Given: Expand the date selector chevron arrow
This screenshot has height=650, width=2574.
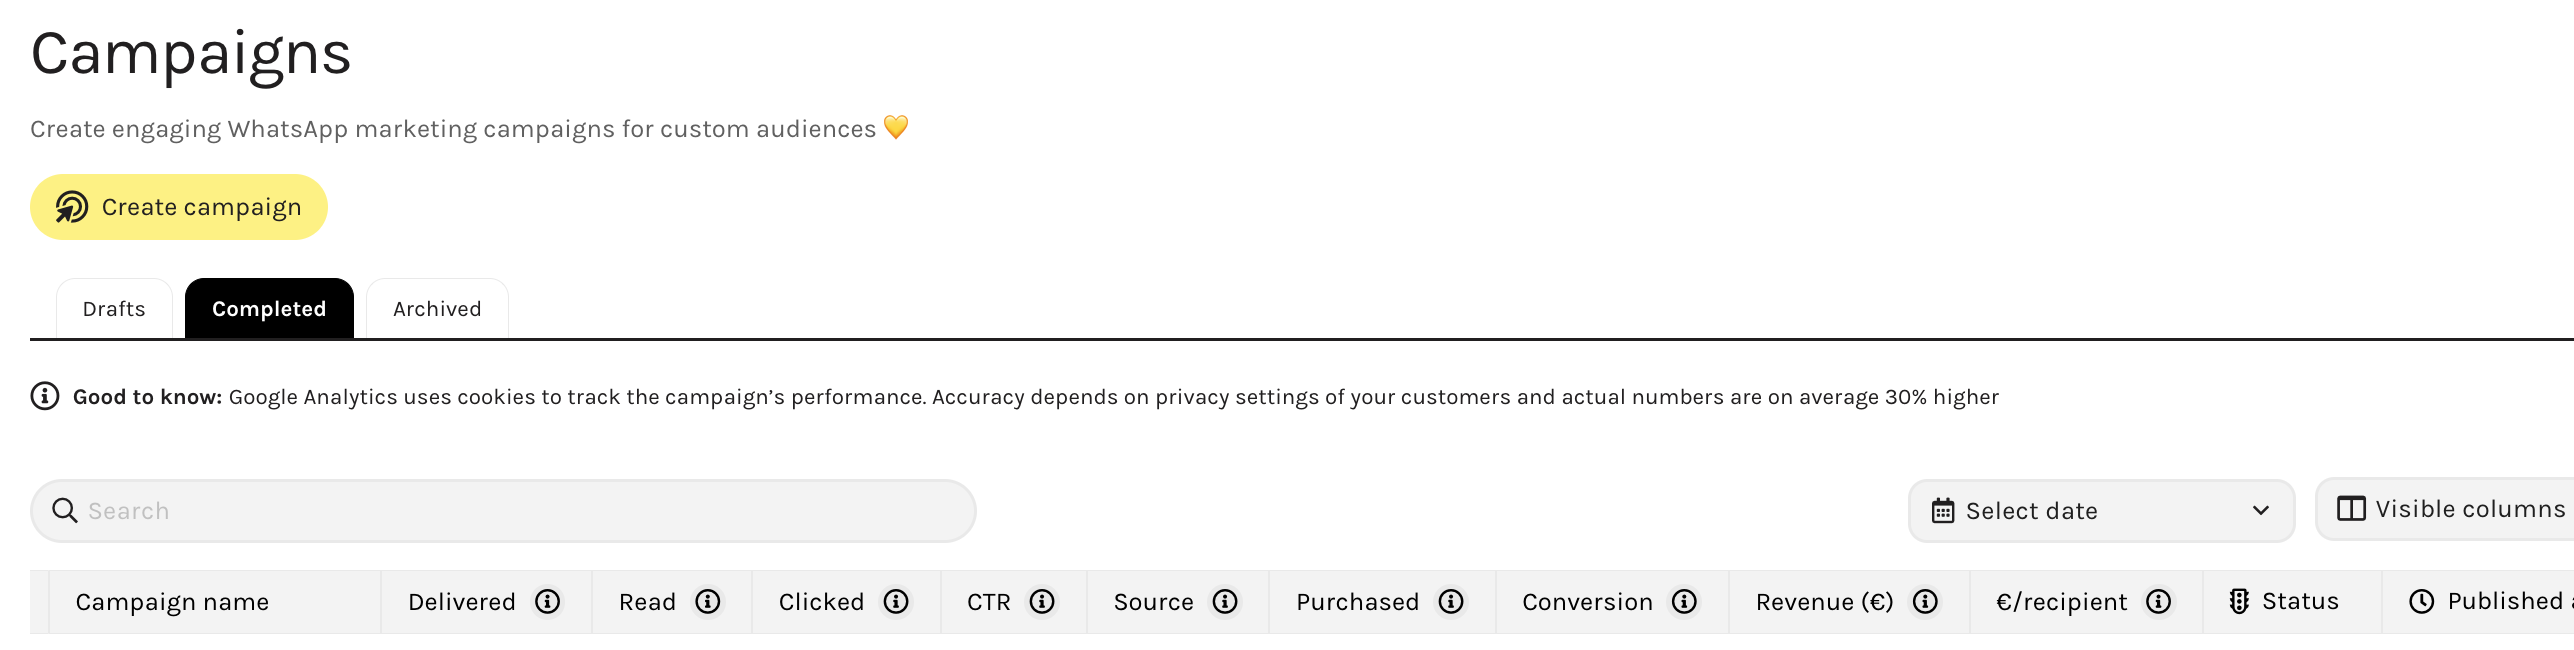Looking at the screenshot, I should 2260,511.
